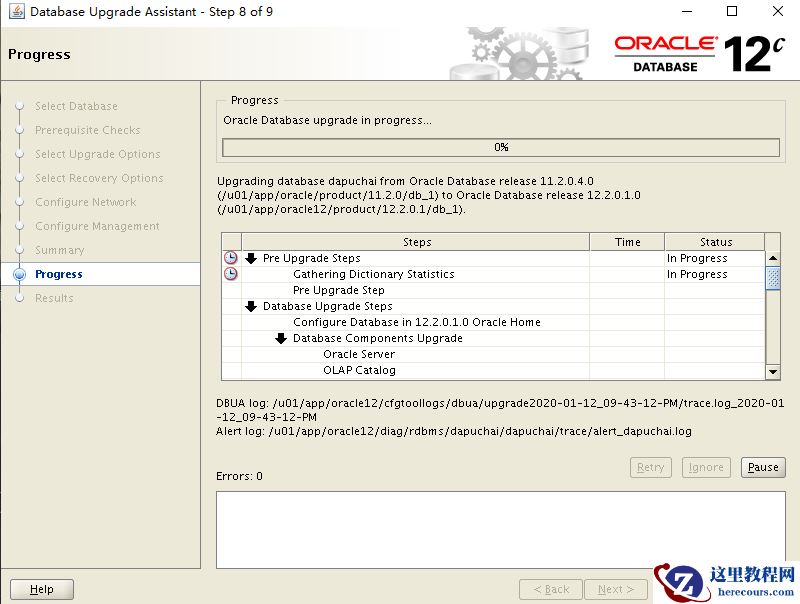Click the Next button
Image resolution: width=800 pixels, height=604 pixels.
pyautogui.click(x=616, y=589)
